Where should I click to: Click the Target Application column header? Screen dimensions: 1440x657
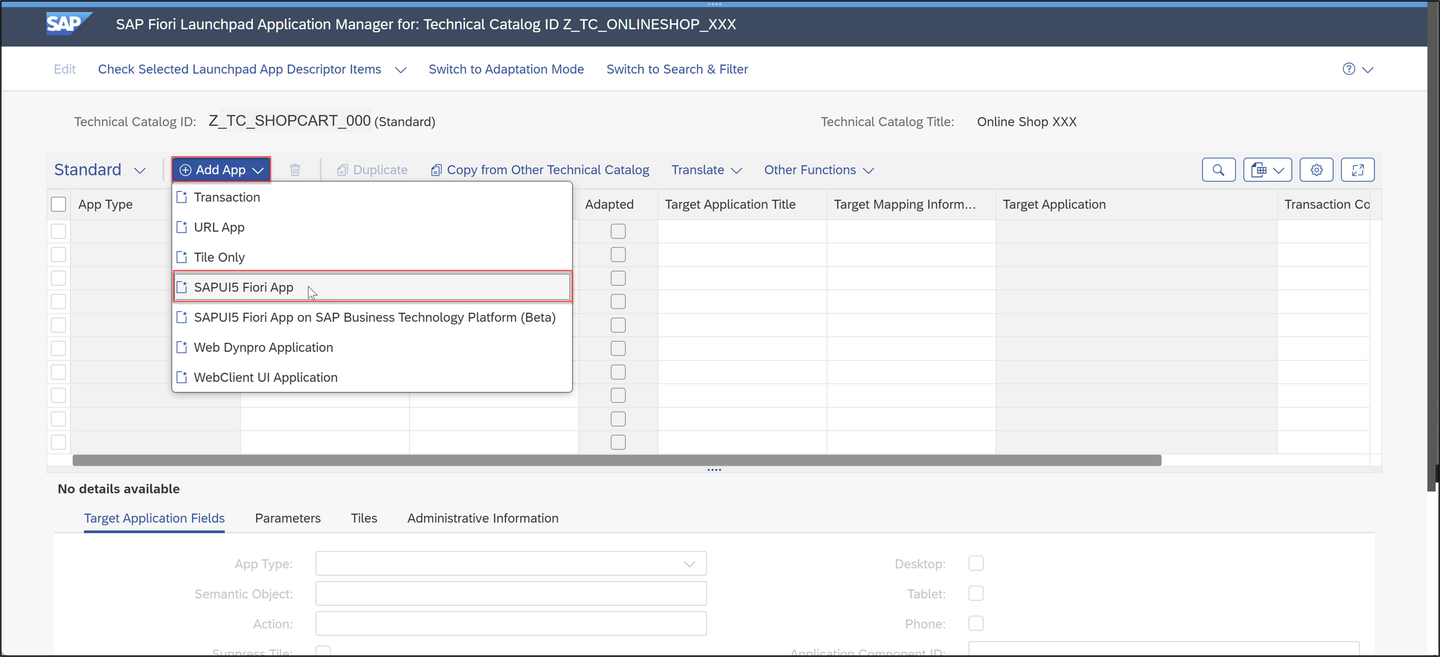(1137, 204)
